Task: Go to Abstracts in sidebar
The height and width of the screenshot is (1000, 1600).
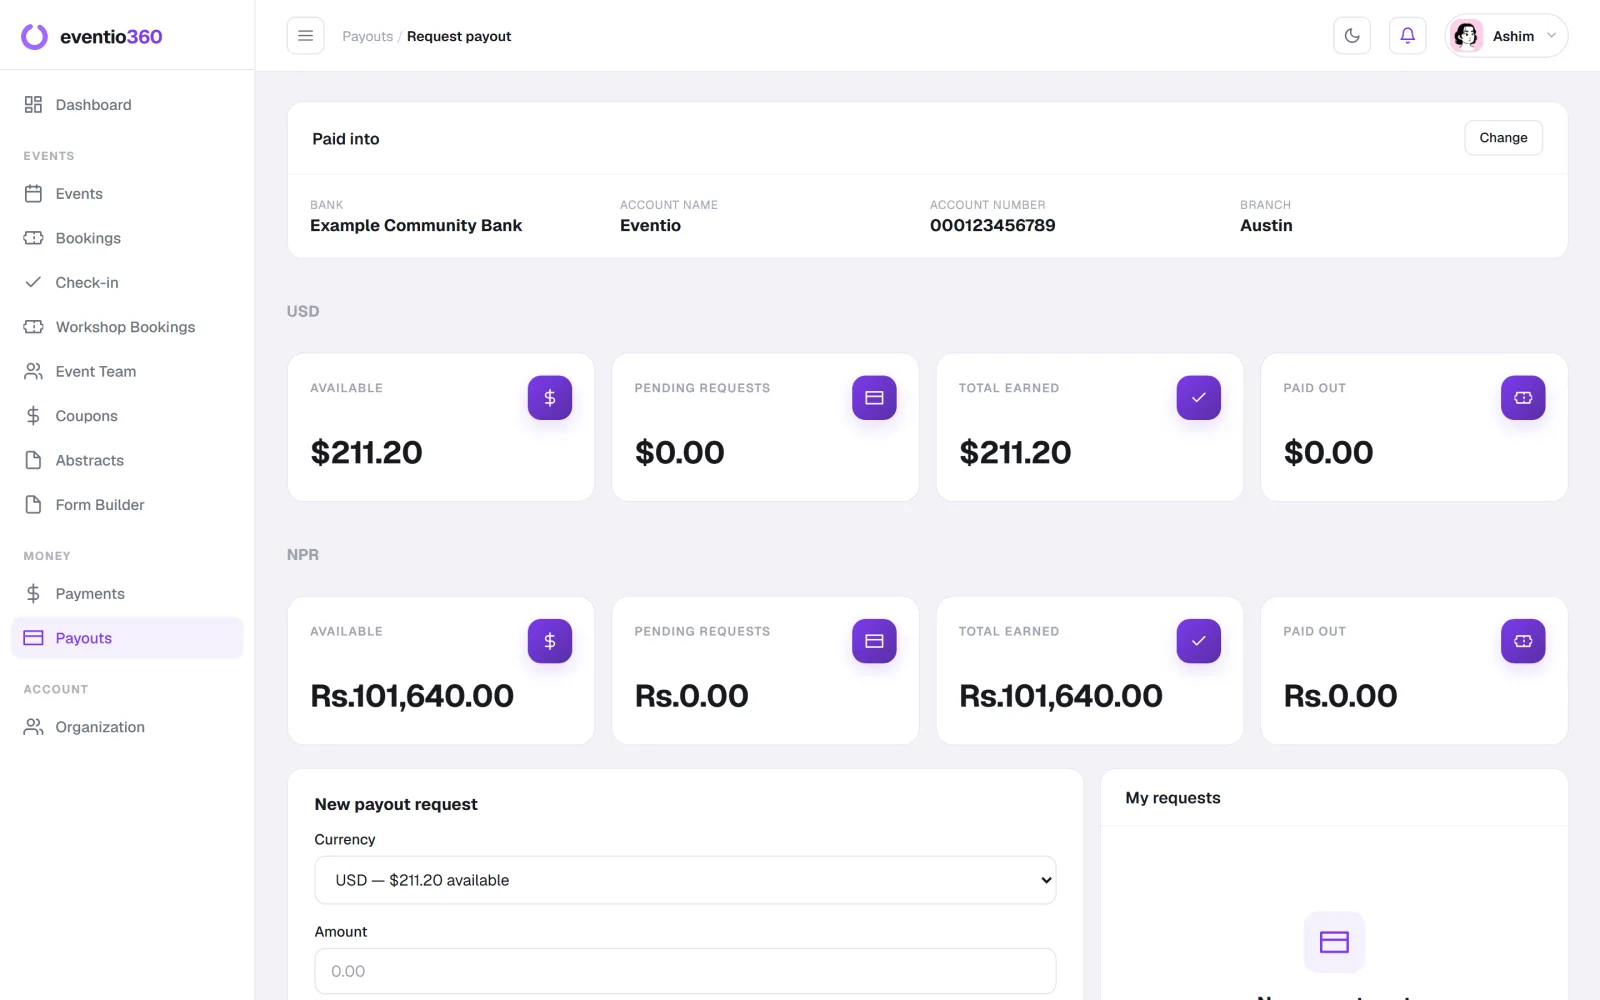Action: tap(127, 460)
